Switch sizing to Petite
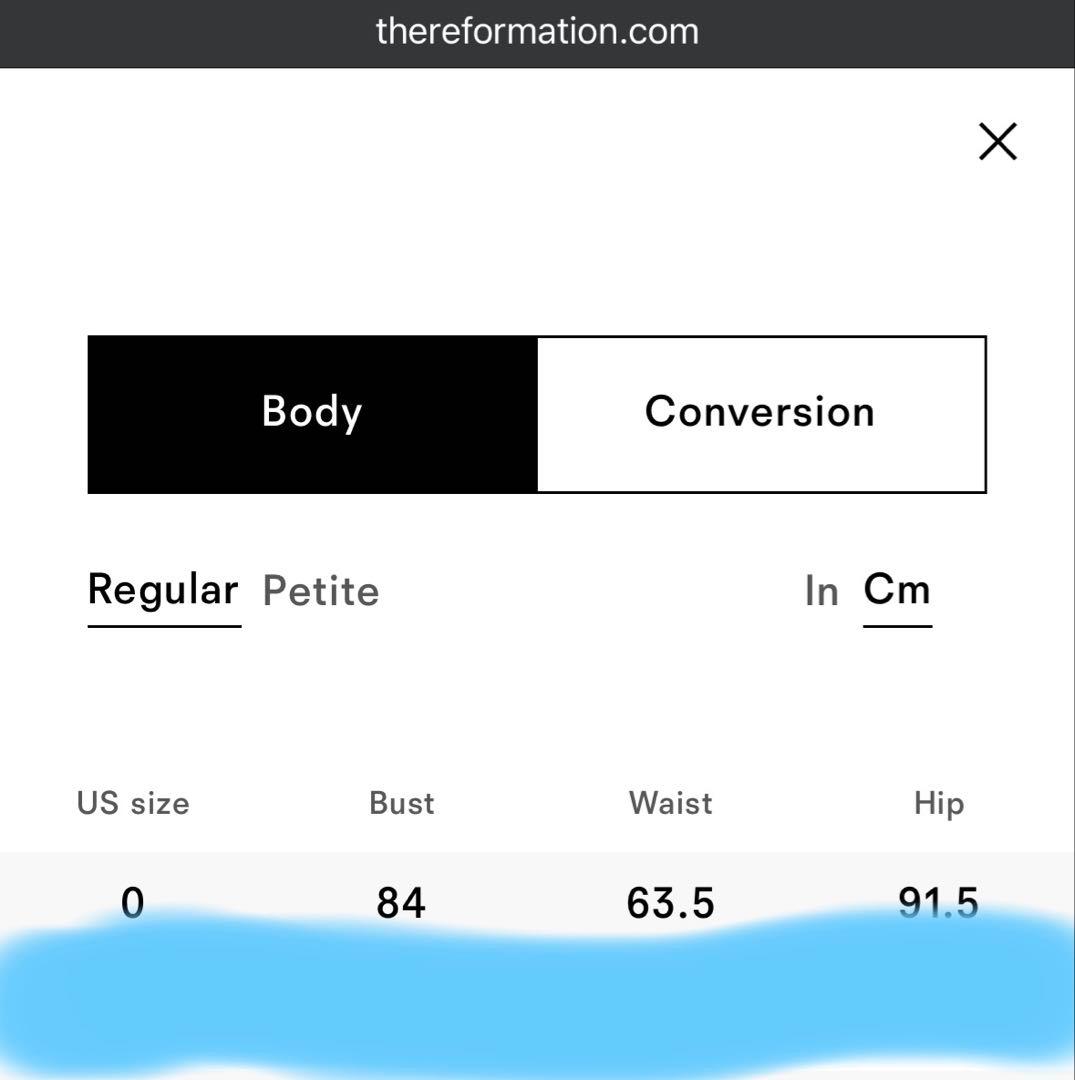1075x1080 pixels. pos(320,591)
